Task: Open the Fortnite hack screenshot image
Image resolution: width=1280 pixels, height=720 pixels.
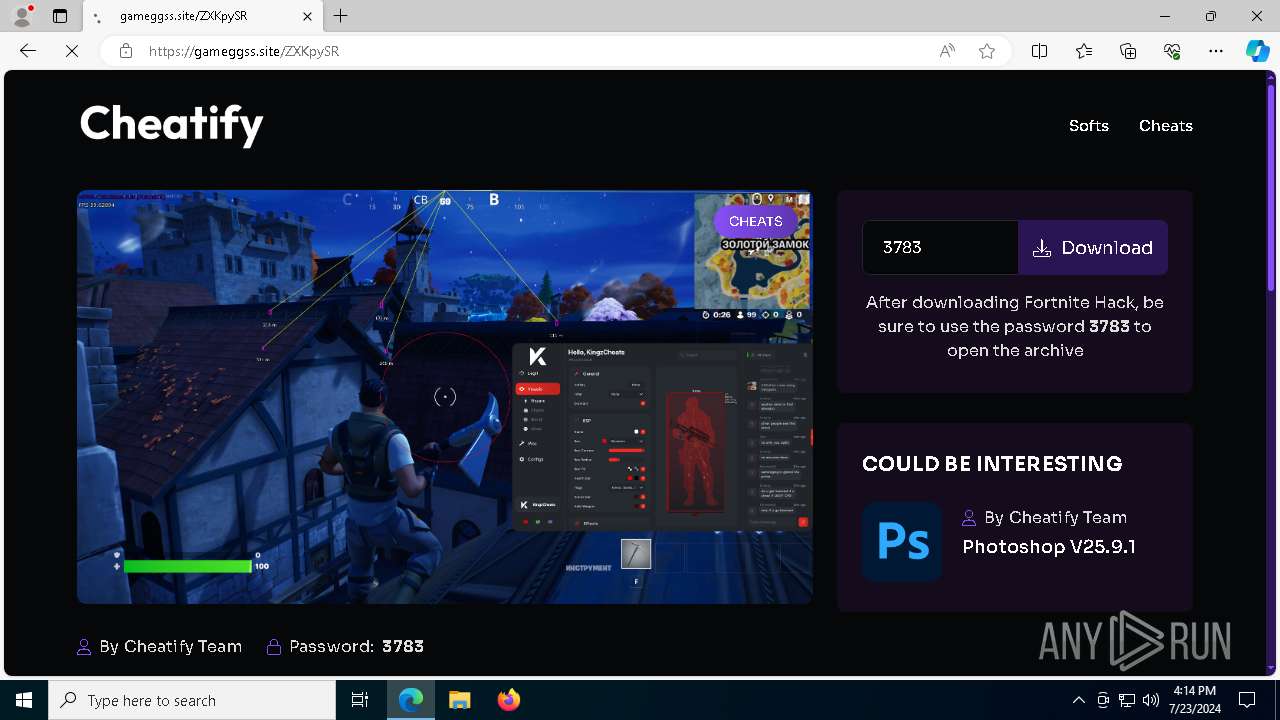Action: coord(445,397)
